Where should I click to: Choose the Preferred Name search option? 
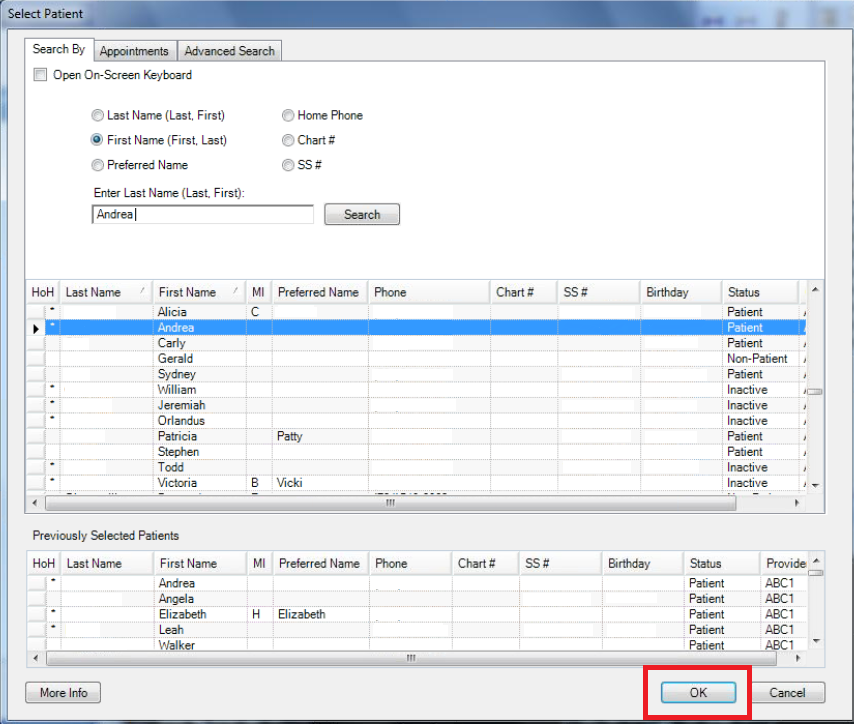pos(97,165)
